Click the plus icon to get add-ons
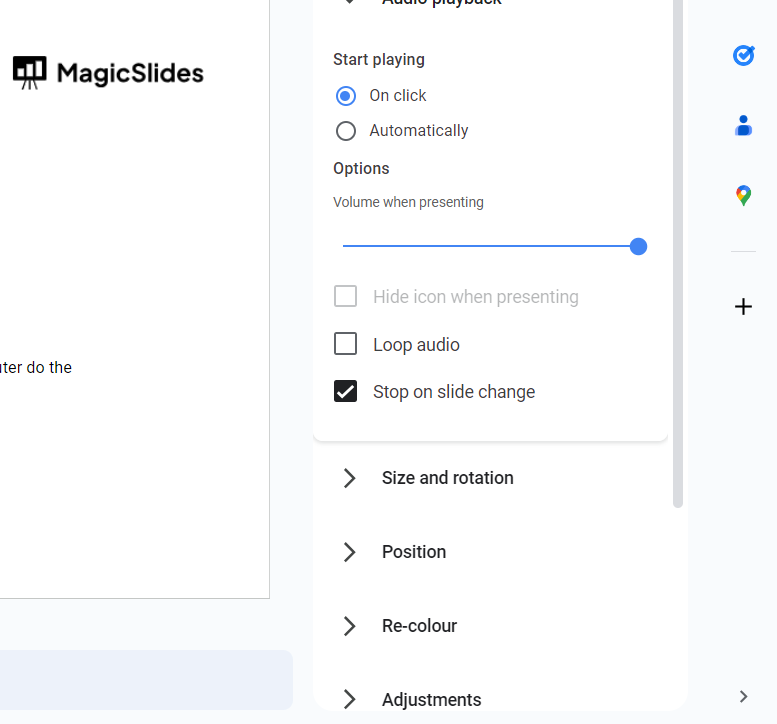 tap(743, 307)
